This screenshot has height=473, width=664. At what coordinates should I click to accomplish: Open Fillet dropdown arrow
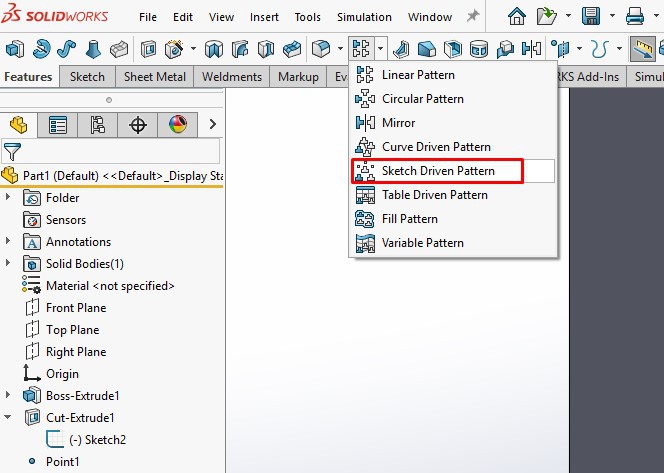[340, 49]
